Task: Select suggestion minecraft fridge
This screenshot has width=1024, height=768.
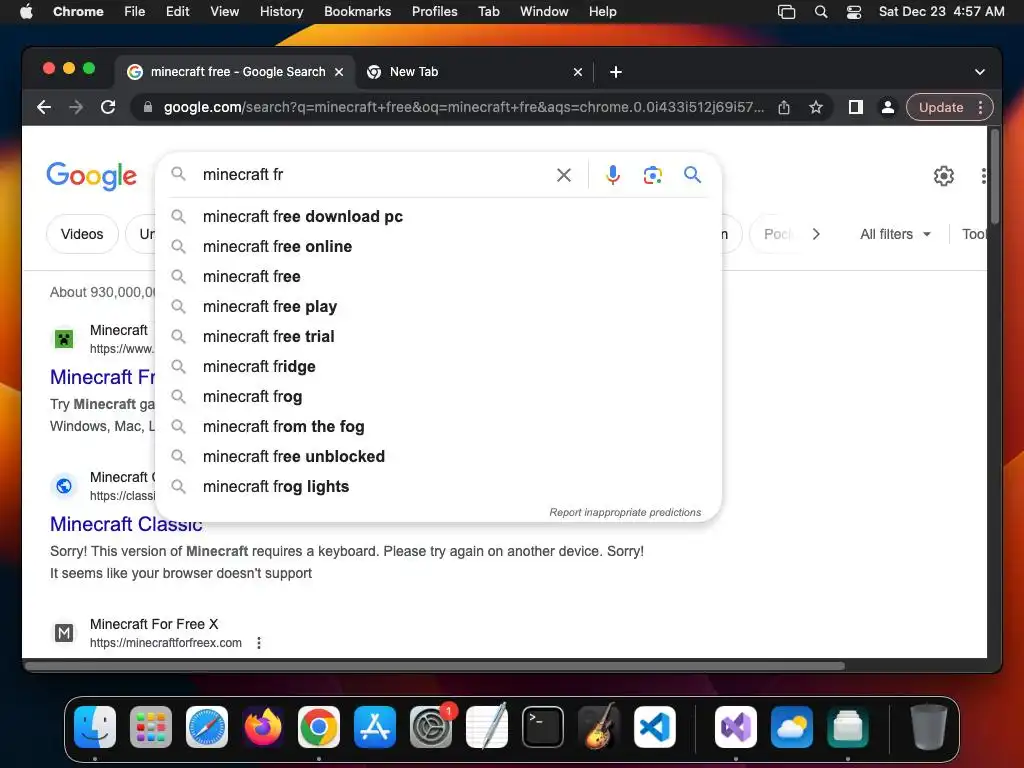Action: [439, 366]
